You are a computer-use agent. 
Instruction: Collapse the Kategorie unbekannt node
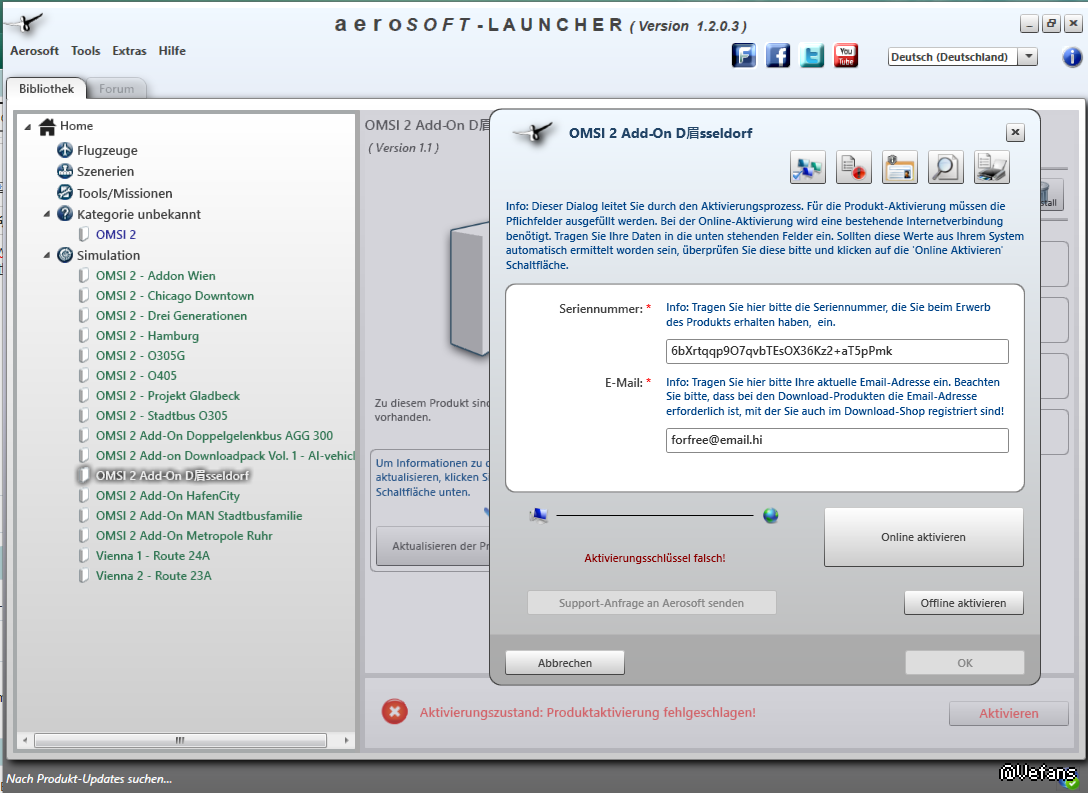46,214
